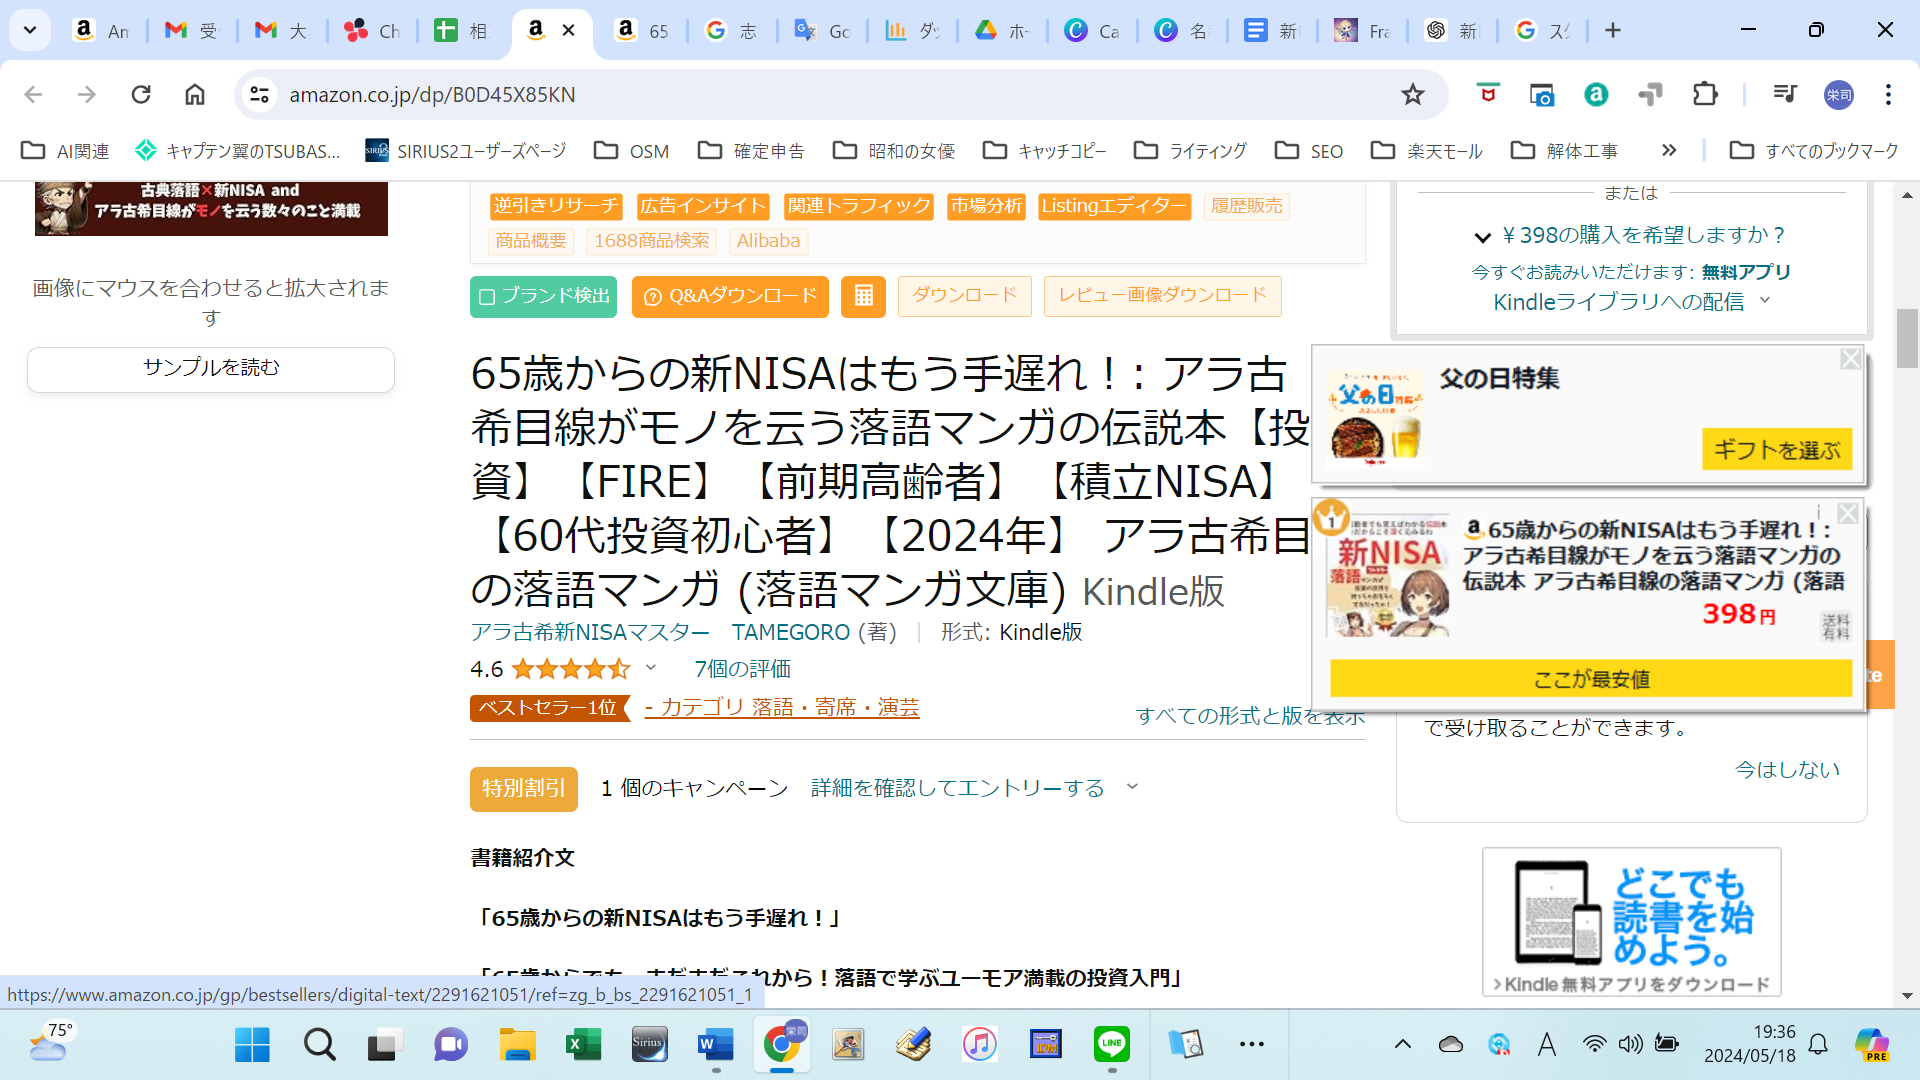
Task: Open Chrome's three-dot menu
Action: click(x=1888, y=94)
